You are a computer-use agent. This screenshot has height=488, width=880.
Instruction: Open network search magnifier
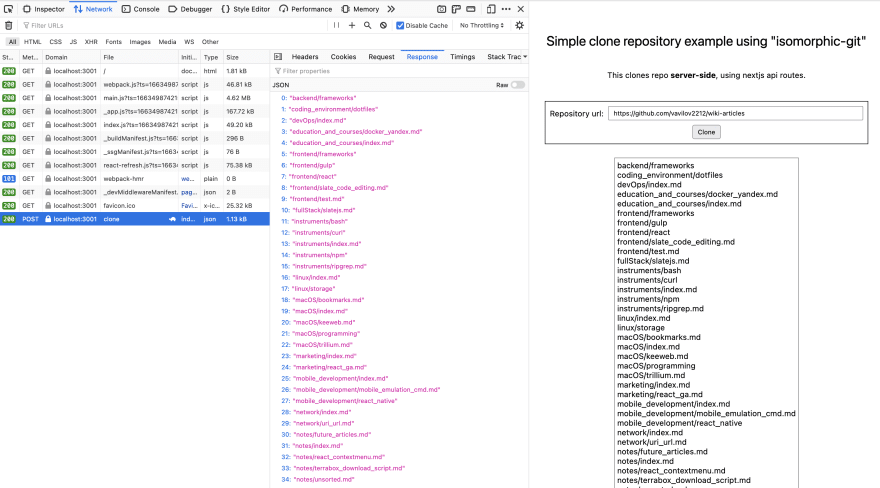pyautogui.click(x=368, y=25)
